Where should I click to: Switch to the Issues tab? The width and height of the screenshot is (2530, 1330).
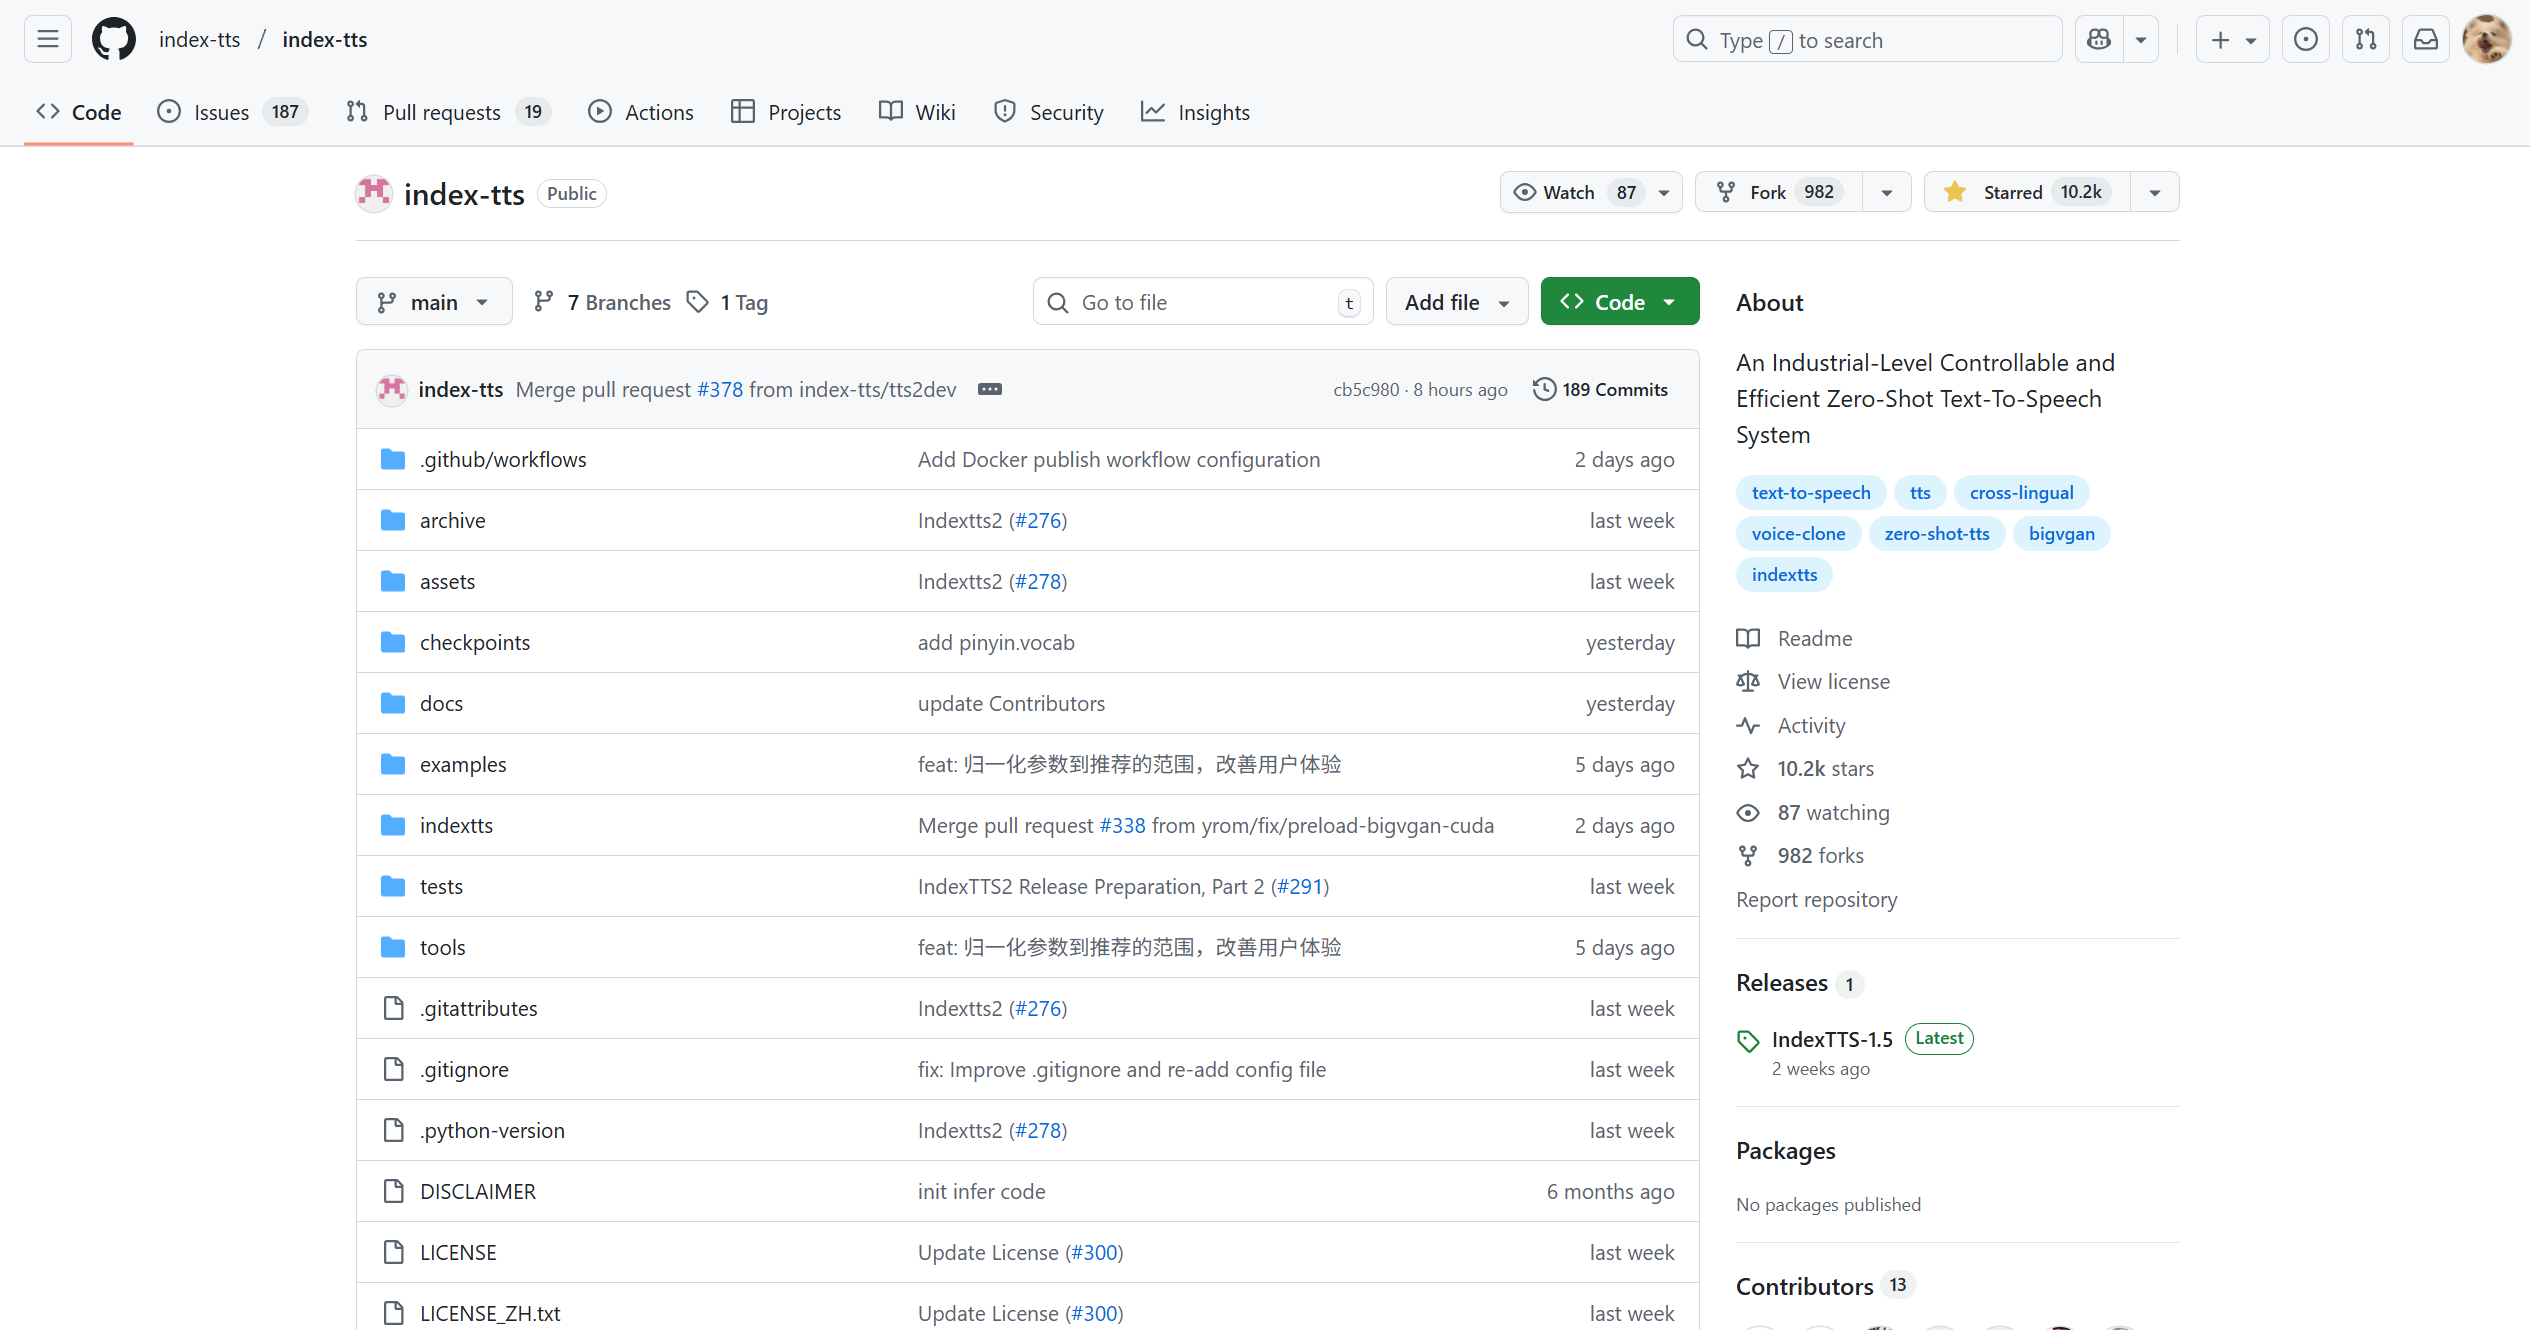click(x=221, y=112)
